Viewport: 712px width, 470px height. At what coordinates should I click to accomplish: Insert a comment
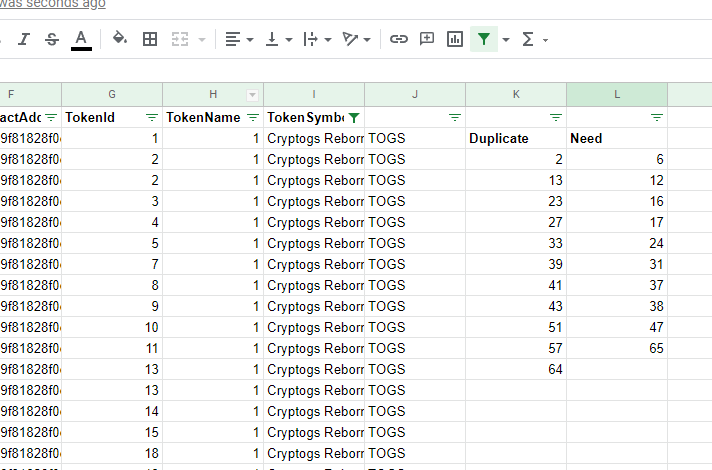tap(427, 39)
